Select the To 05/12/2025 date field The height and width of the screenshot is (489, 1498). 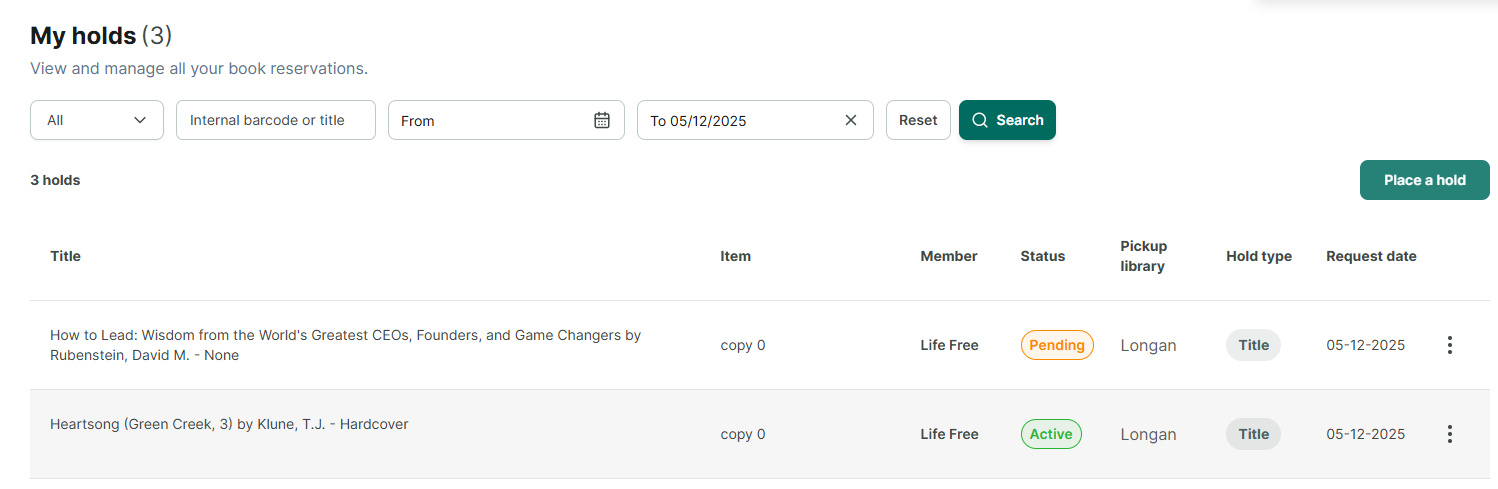pos(755,120)
